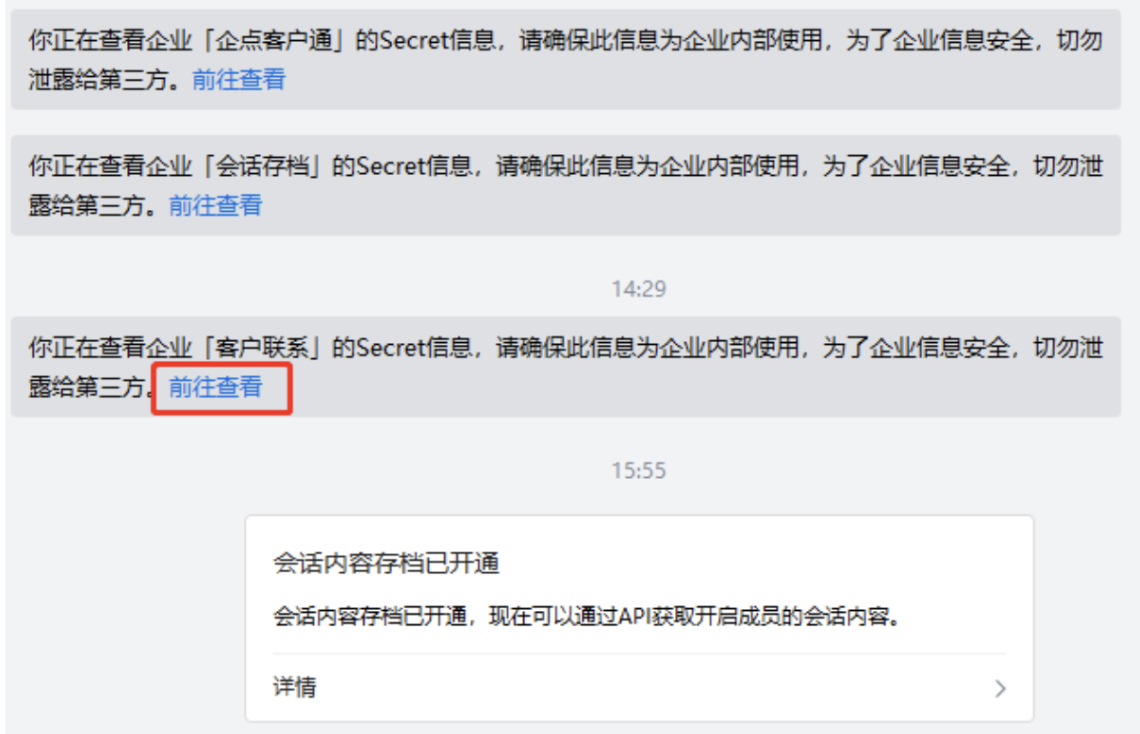Open 详情 on the archive card

(x=294, y=687)
